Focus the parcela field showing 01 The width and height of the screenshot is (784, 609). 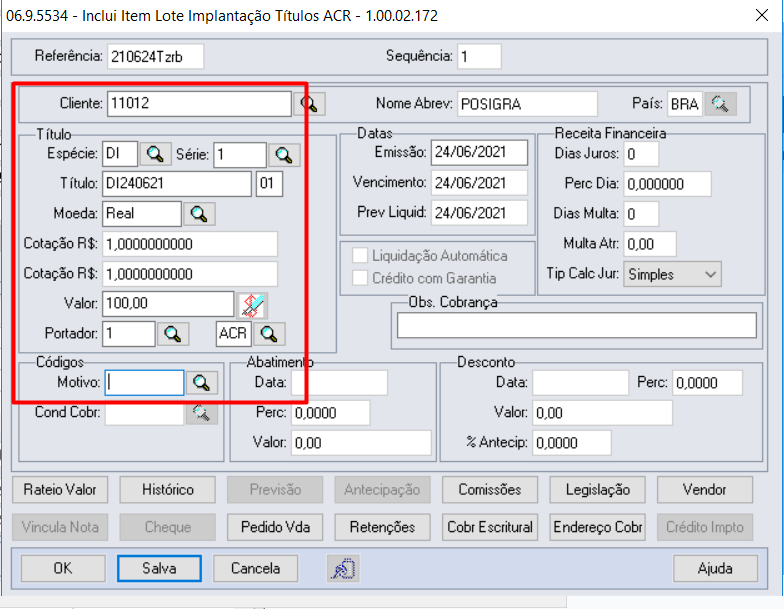pos(270,184)
